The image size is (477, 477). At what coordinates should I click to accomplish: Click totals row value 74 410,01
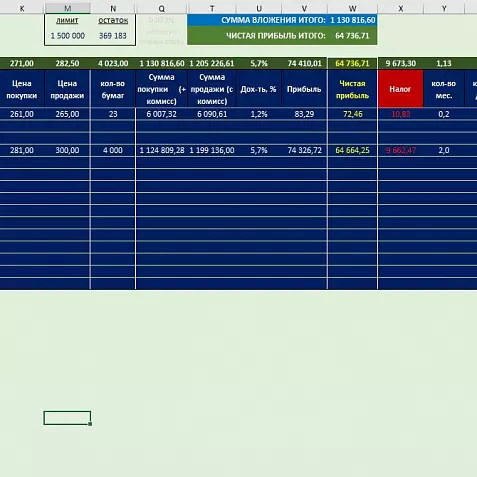pos(304,63)
